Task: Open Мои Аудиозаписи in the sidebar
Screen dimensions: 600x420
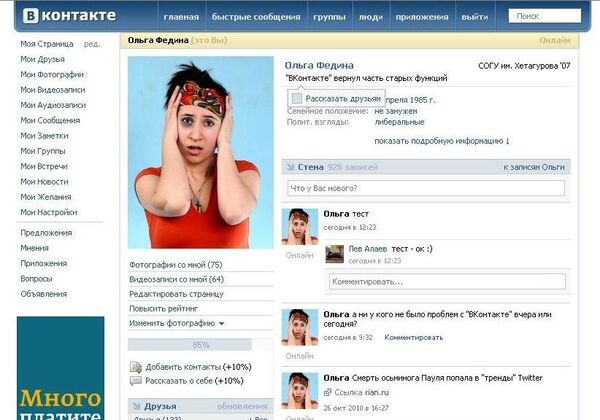Action: click(x=53, y=105)
